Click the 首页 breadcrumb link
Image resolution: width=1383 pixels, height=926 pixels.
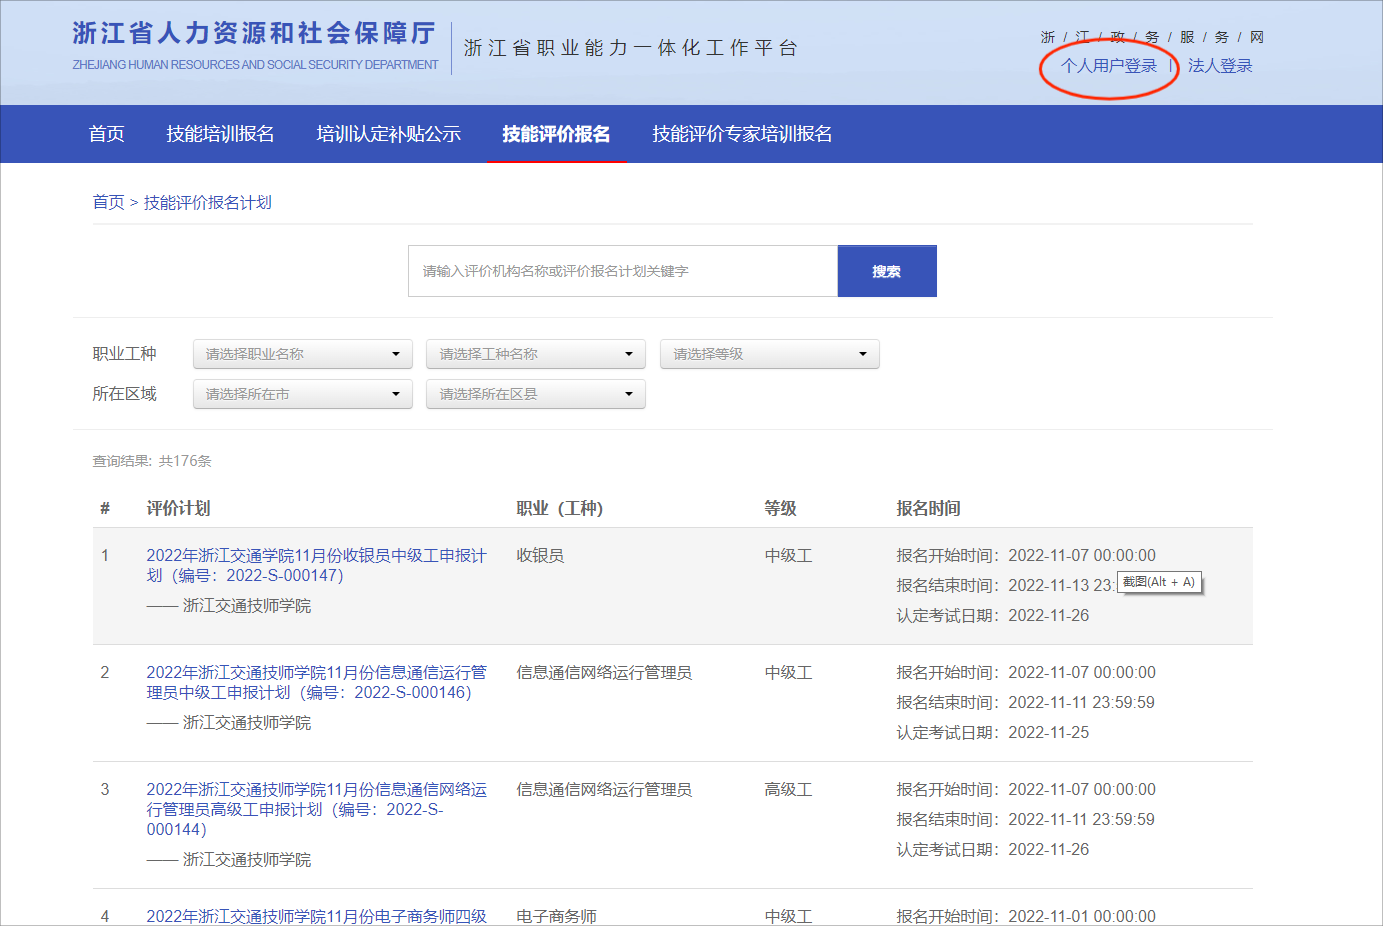coord(108,203)
